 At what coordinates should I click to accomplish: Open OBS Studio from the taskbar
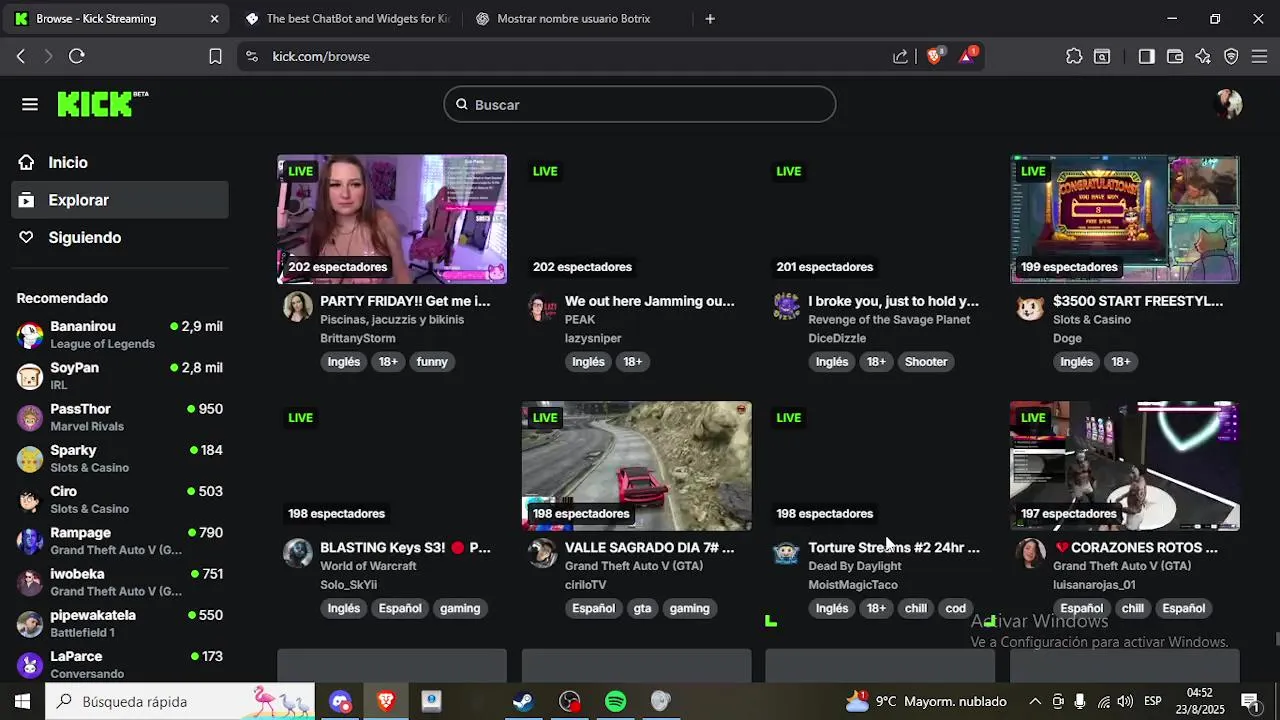pos(570,702)
